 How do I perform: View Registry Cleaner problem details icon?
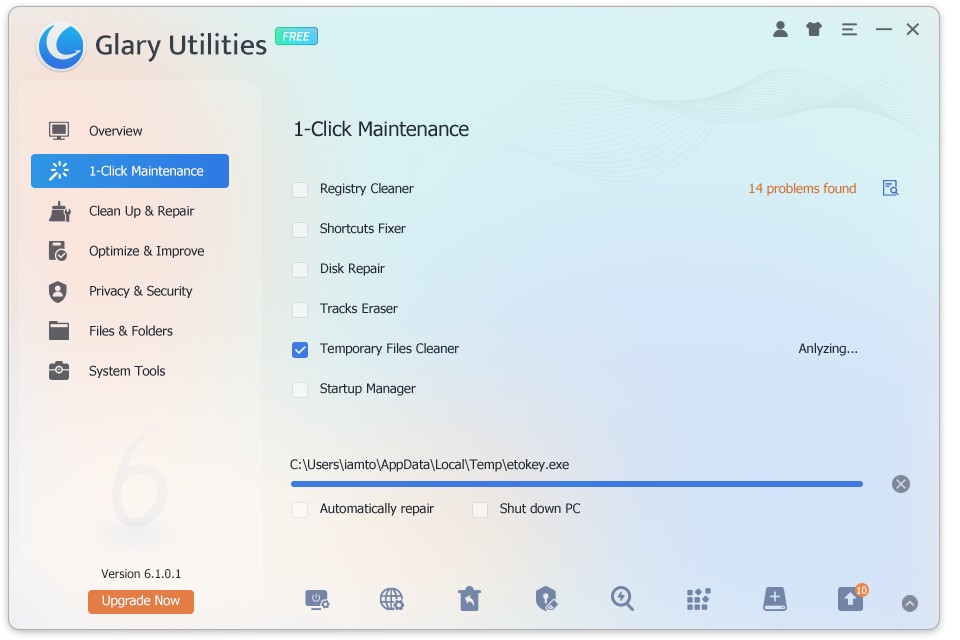[x=890, y=188]
